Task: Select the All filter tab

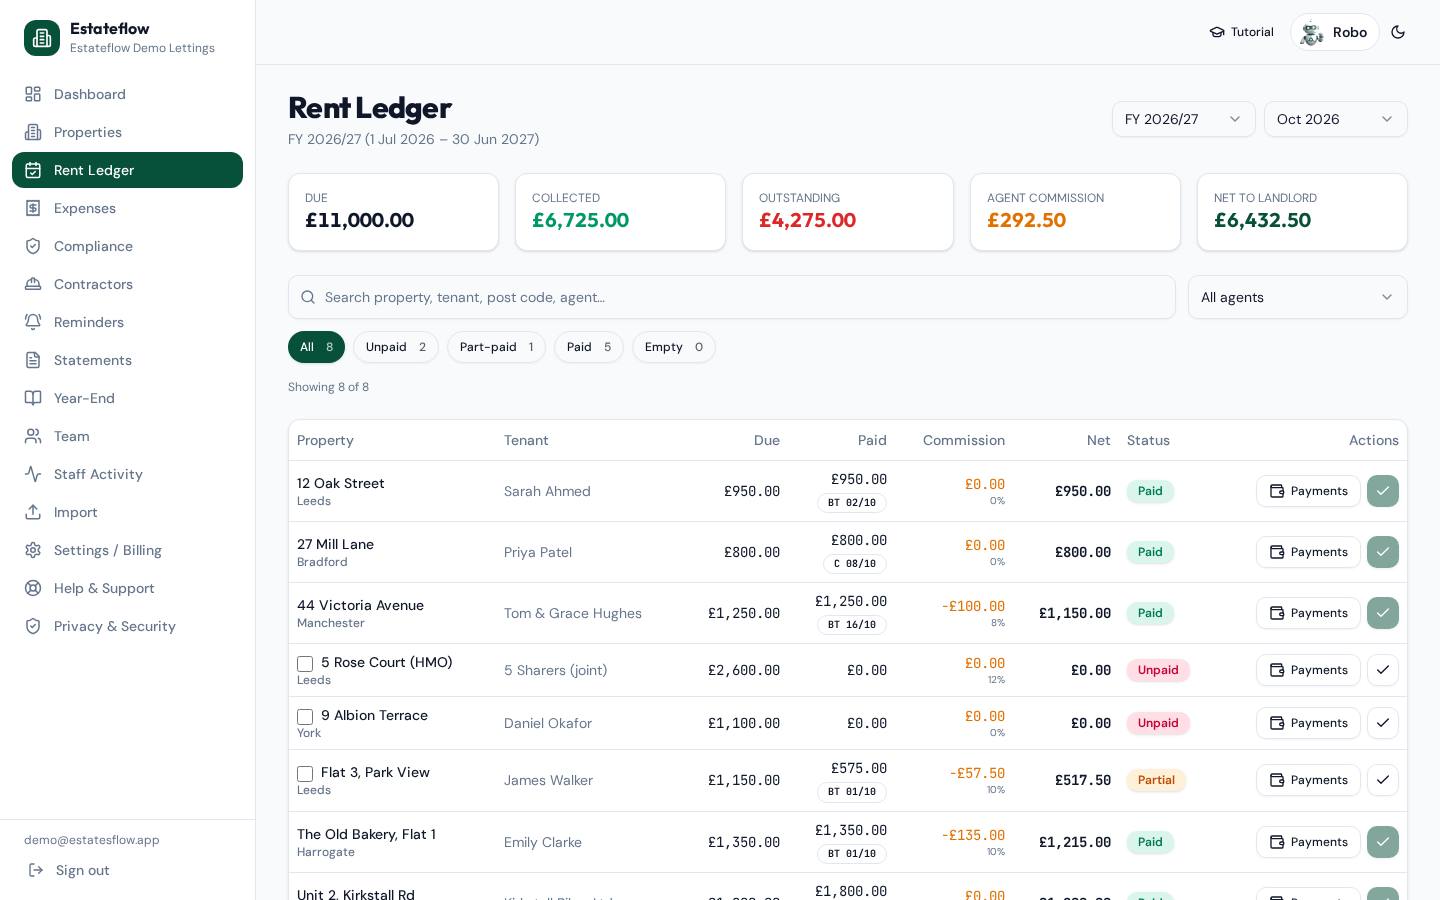Action: (x=316, y=347)
